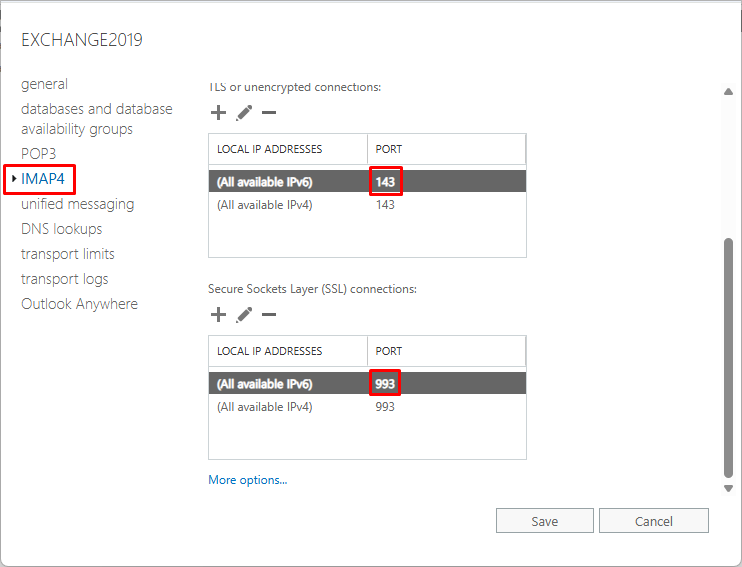The height and width of the screenshot is (567, 742).
Task: Click LOCAL IP ADDRESSES header in SSL table
Action: pos(288,351)
